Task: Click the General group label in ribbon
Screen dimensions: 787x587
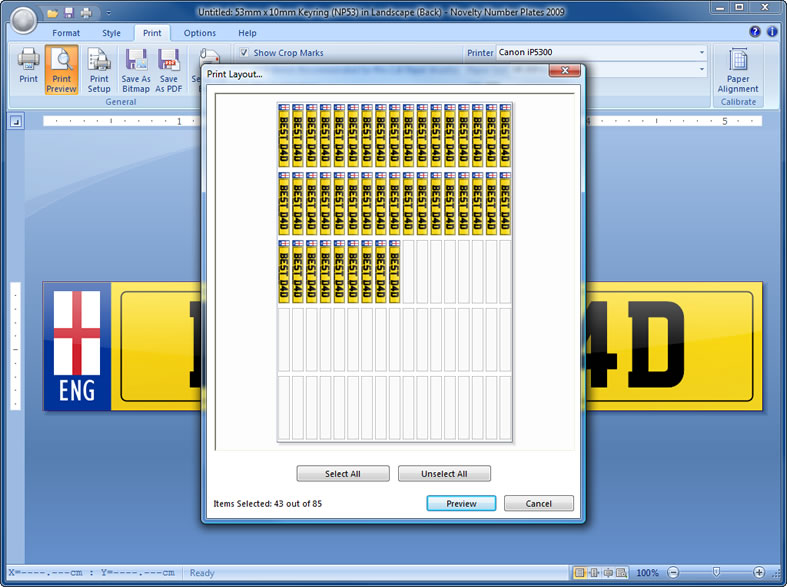Action: point(120,102)
